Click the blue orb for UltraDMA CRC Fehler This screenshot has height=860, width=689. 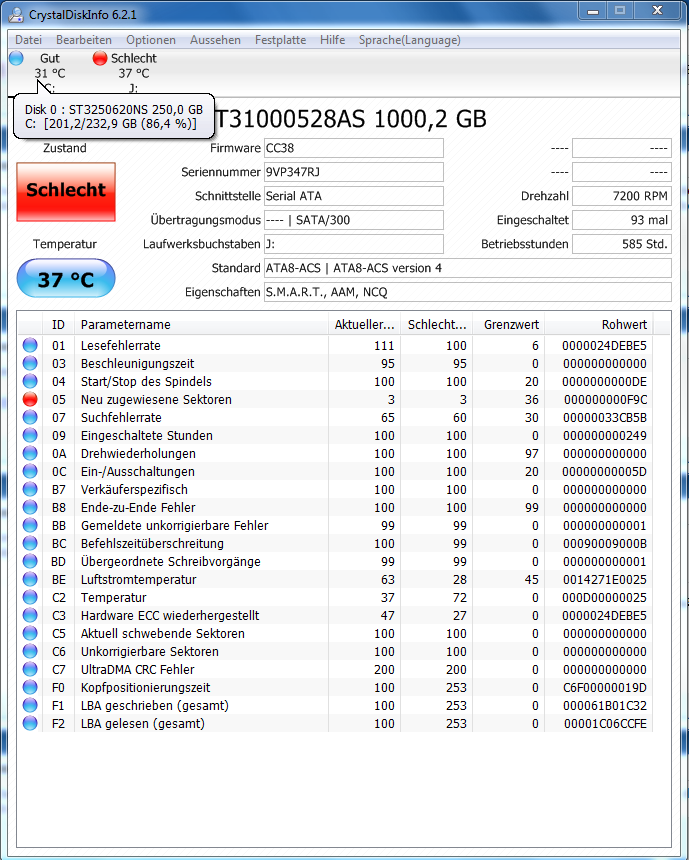30,669
